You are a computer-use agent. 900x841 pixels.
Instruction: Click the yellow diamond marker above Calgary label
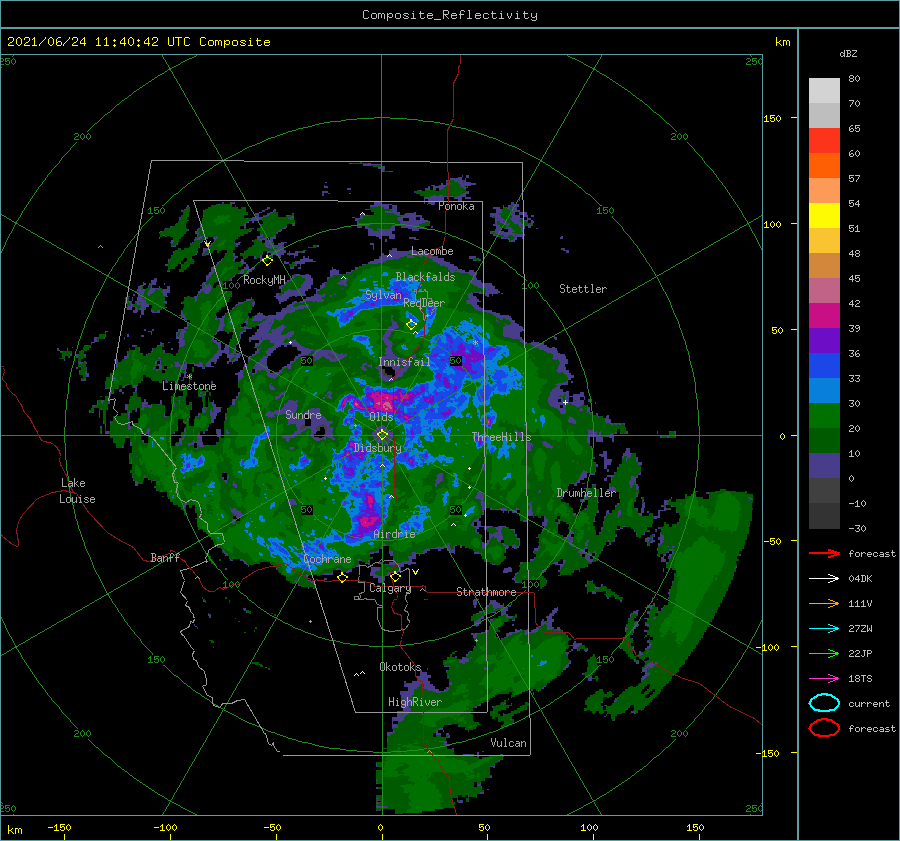click(x=395, y=576)
